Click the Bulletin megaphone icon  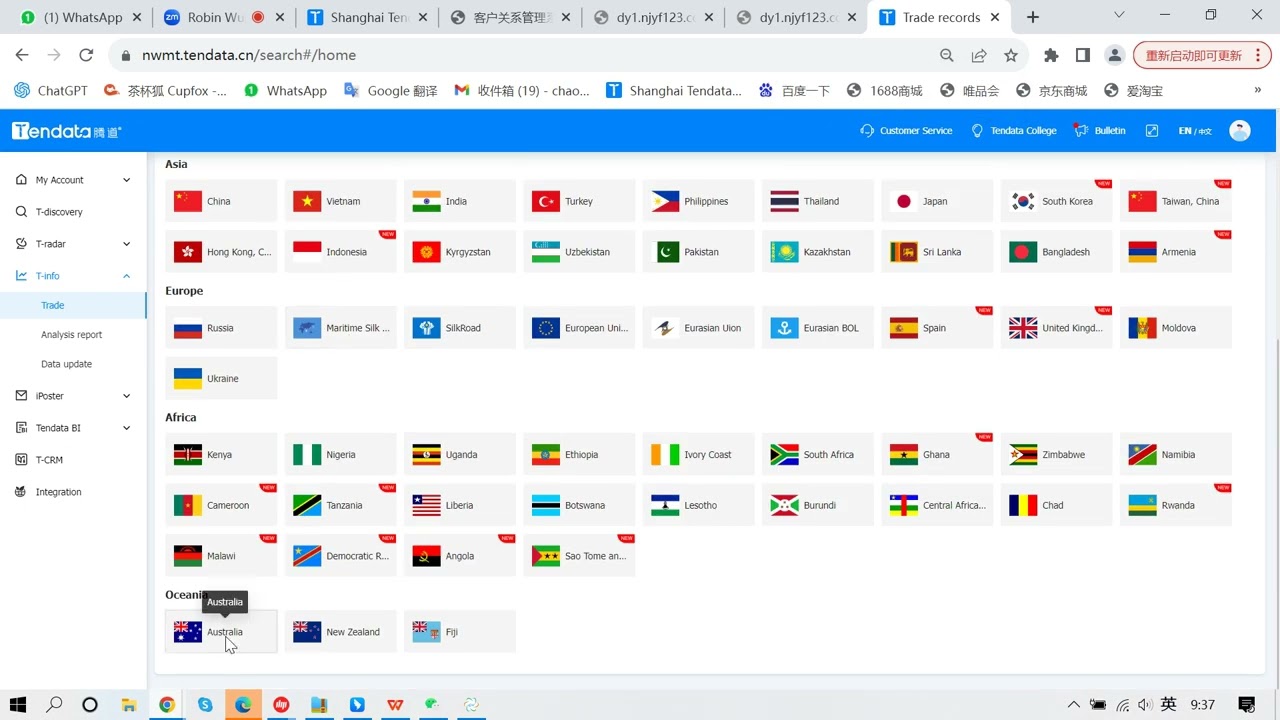(x=1080, y=131)
